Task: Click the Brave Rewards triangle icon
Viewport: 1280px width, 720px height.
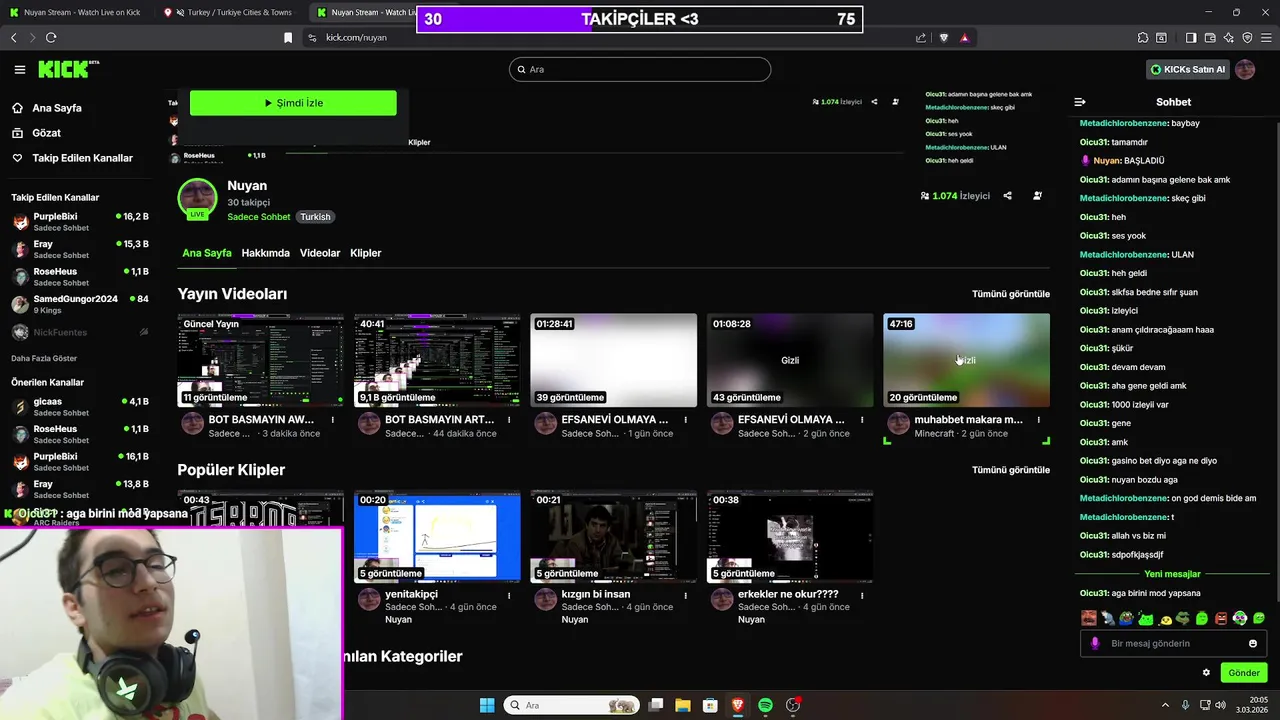Action: 964,38
